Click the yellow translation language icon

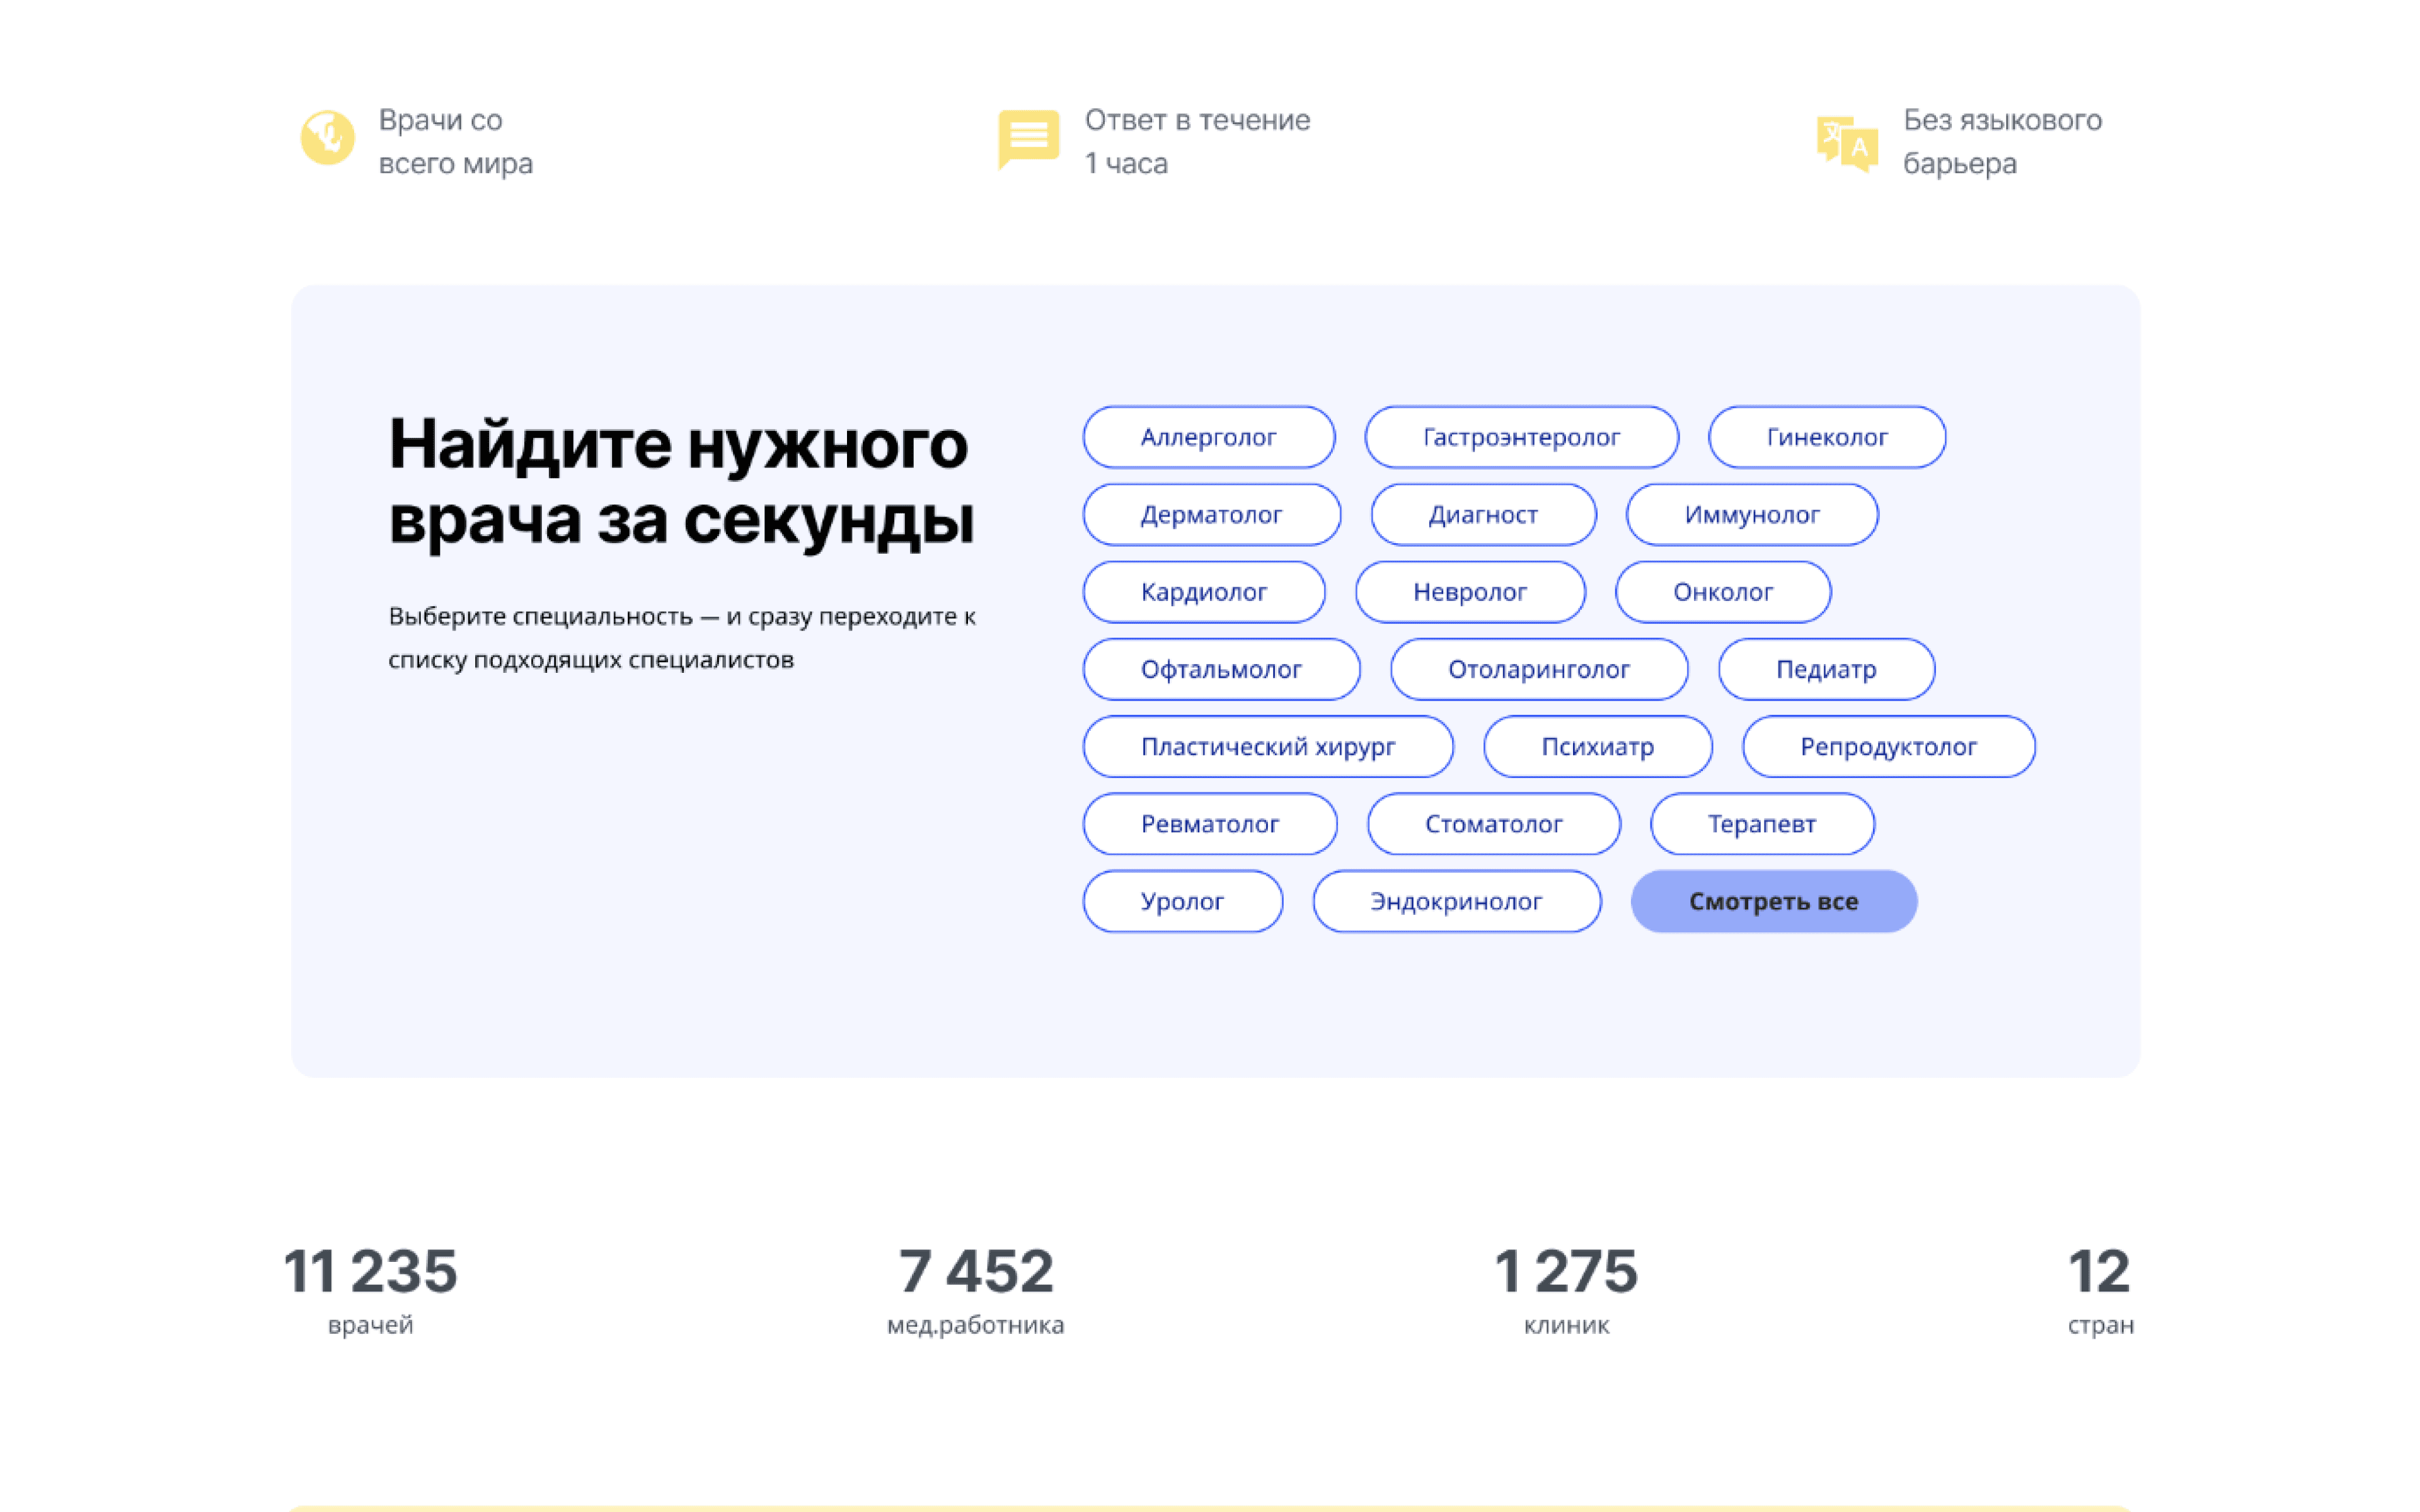click(x=1846, y=143)
